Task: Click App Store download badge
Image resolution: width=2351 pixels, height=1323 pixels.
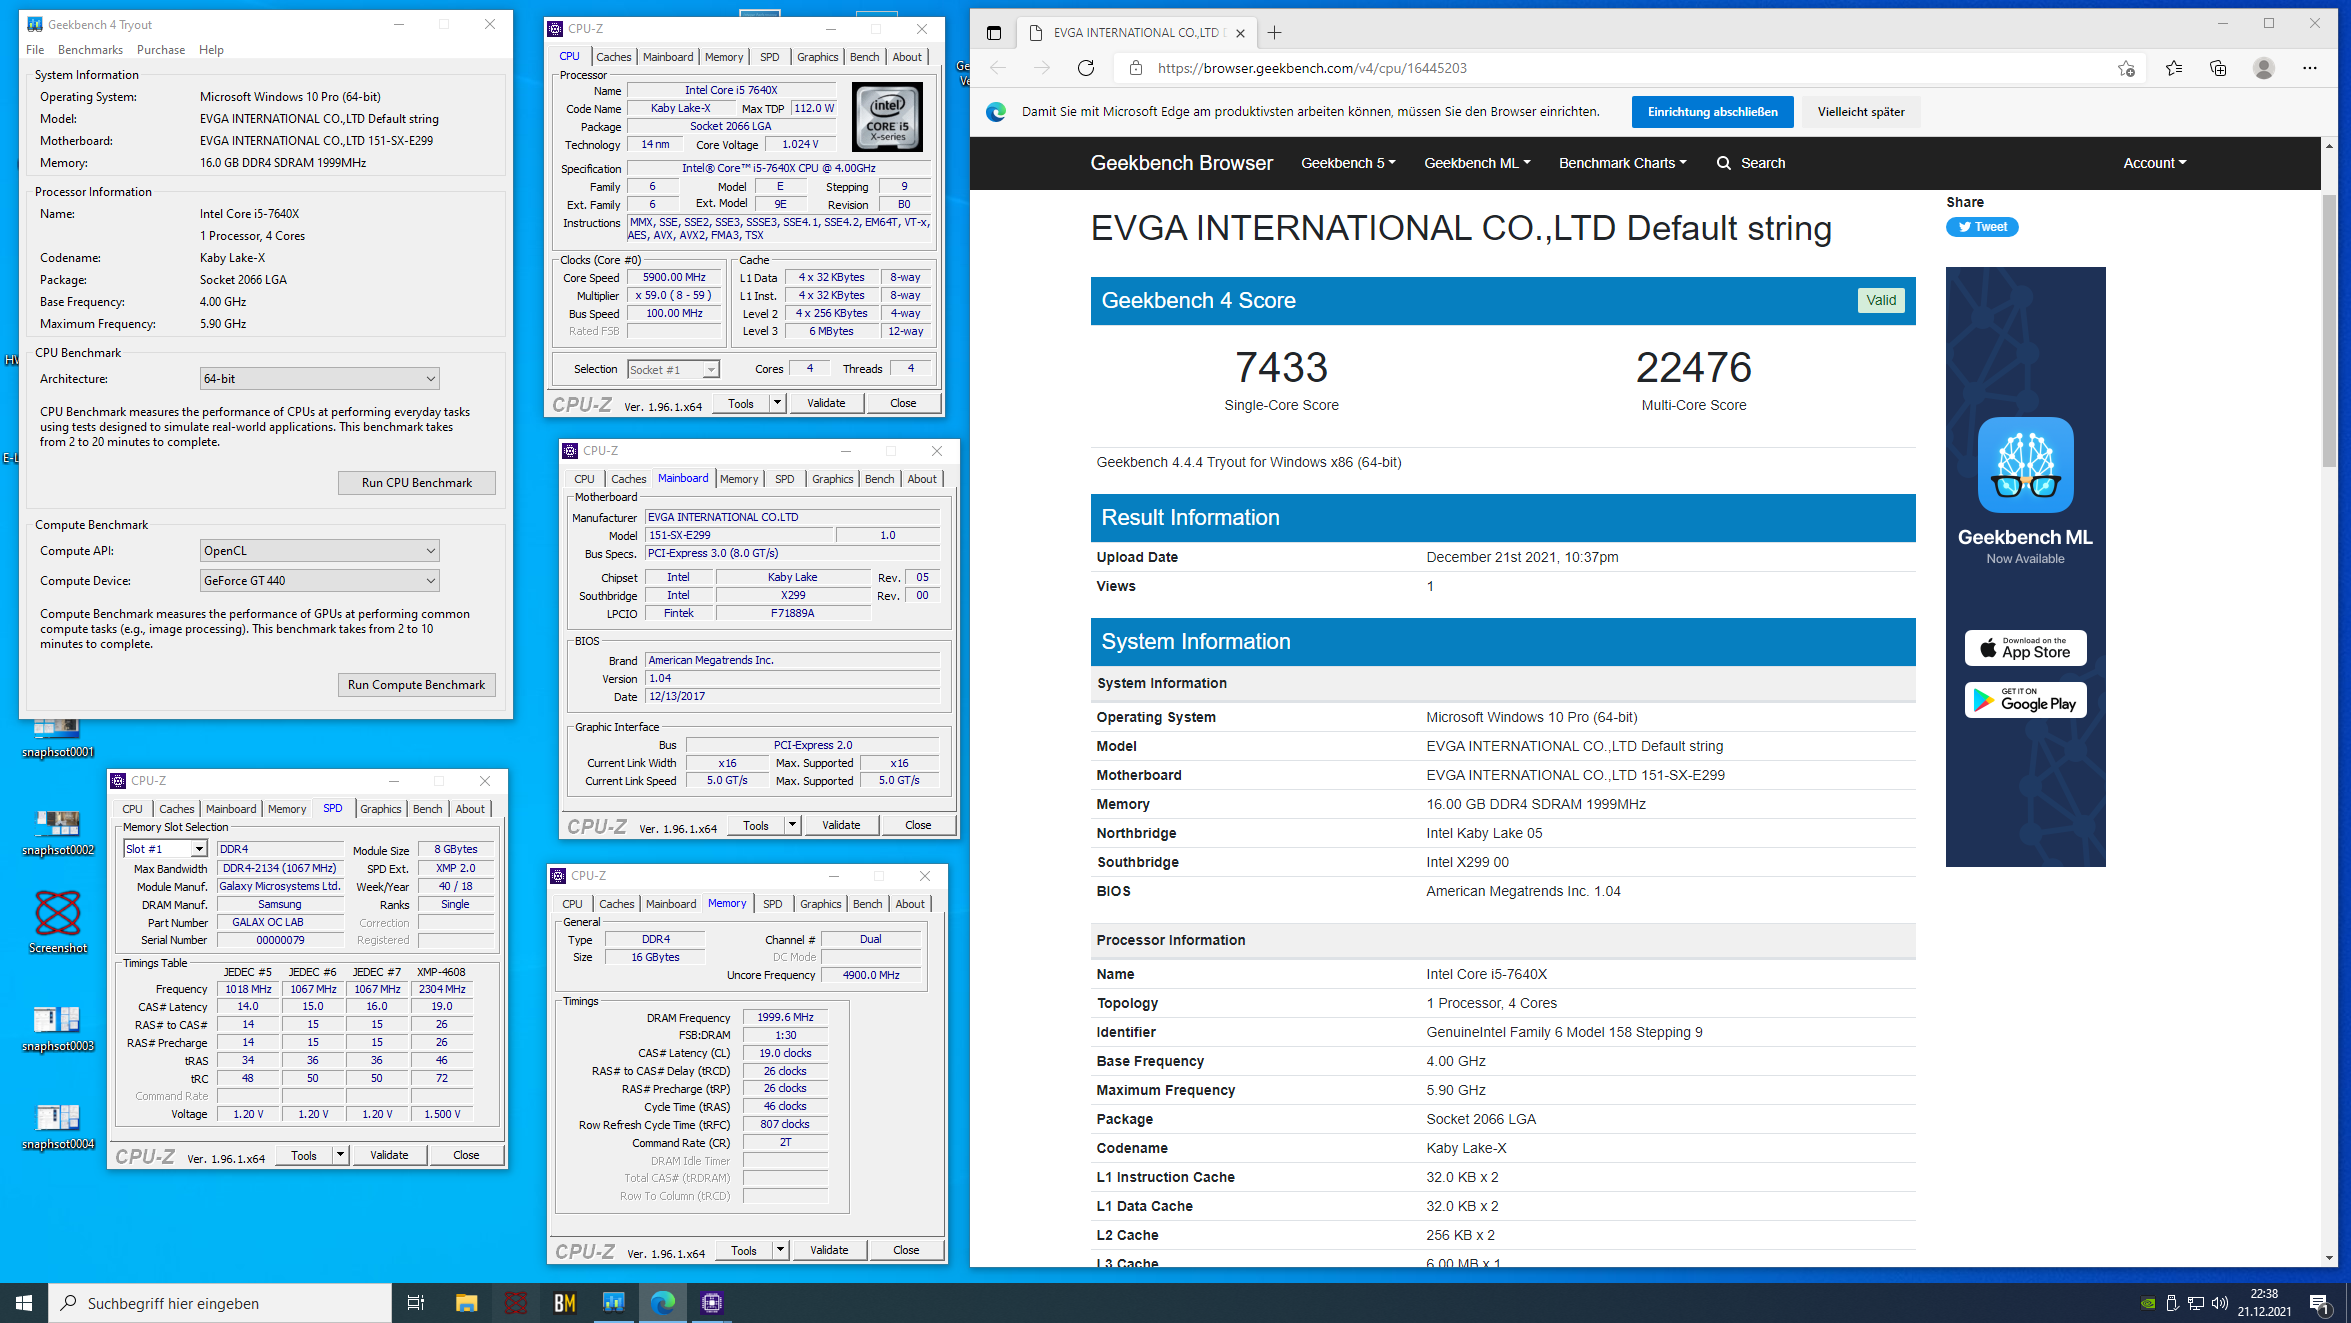Action: [x=2025, y=648]
